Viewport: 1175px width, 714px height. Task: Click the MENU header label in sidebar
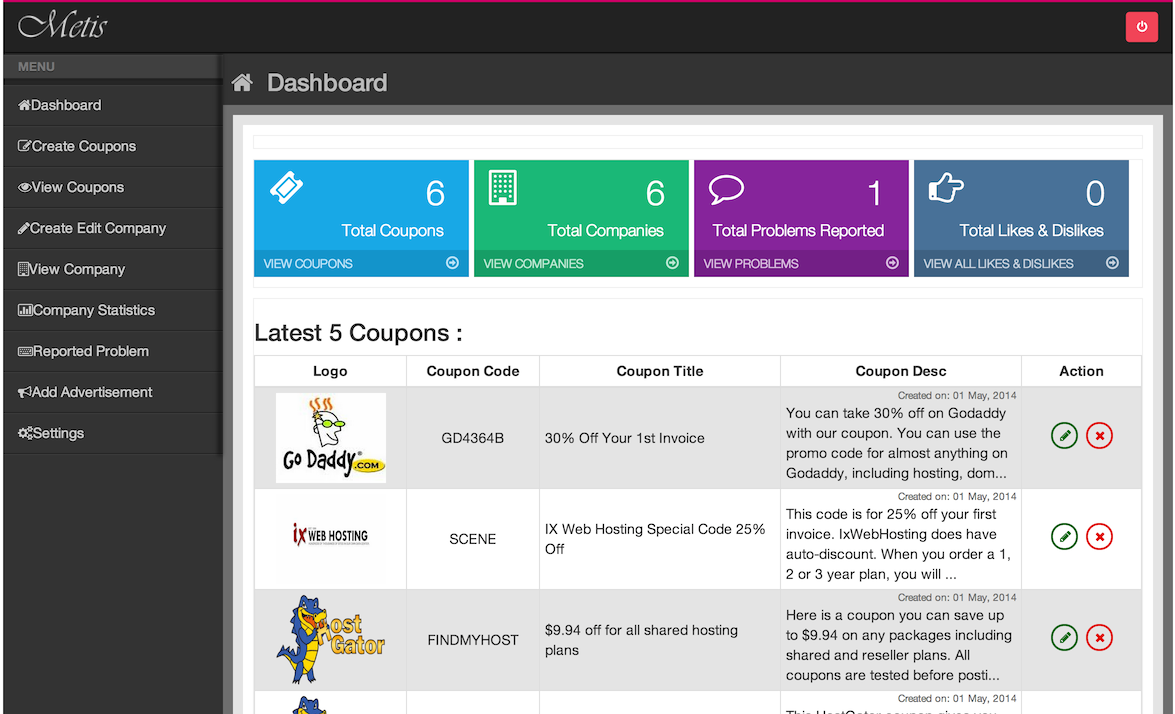point(36,67)
